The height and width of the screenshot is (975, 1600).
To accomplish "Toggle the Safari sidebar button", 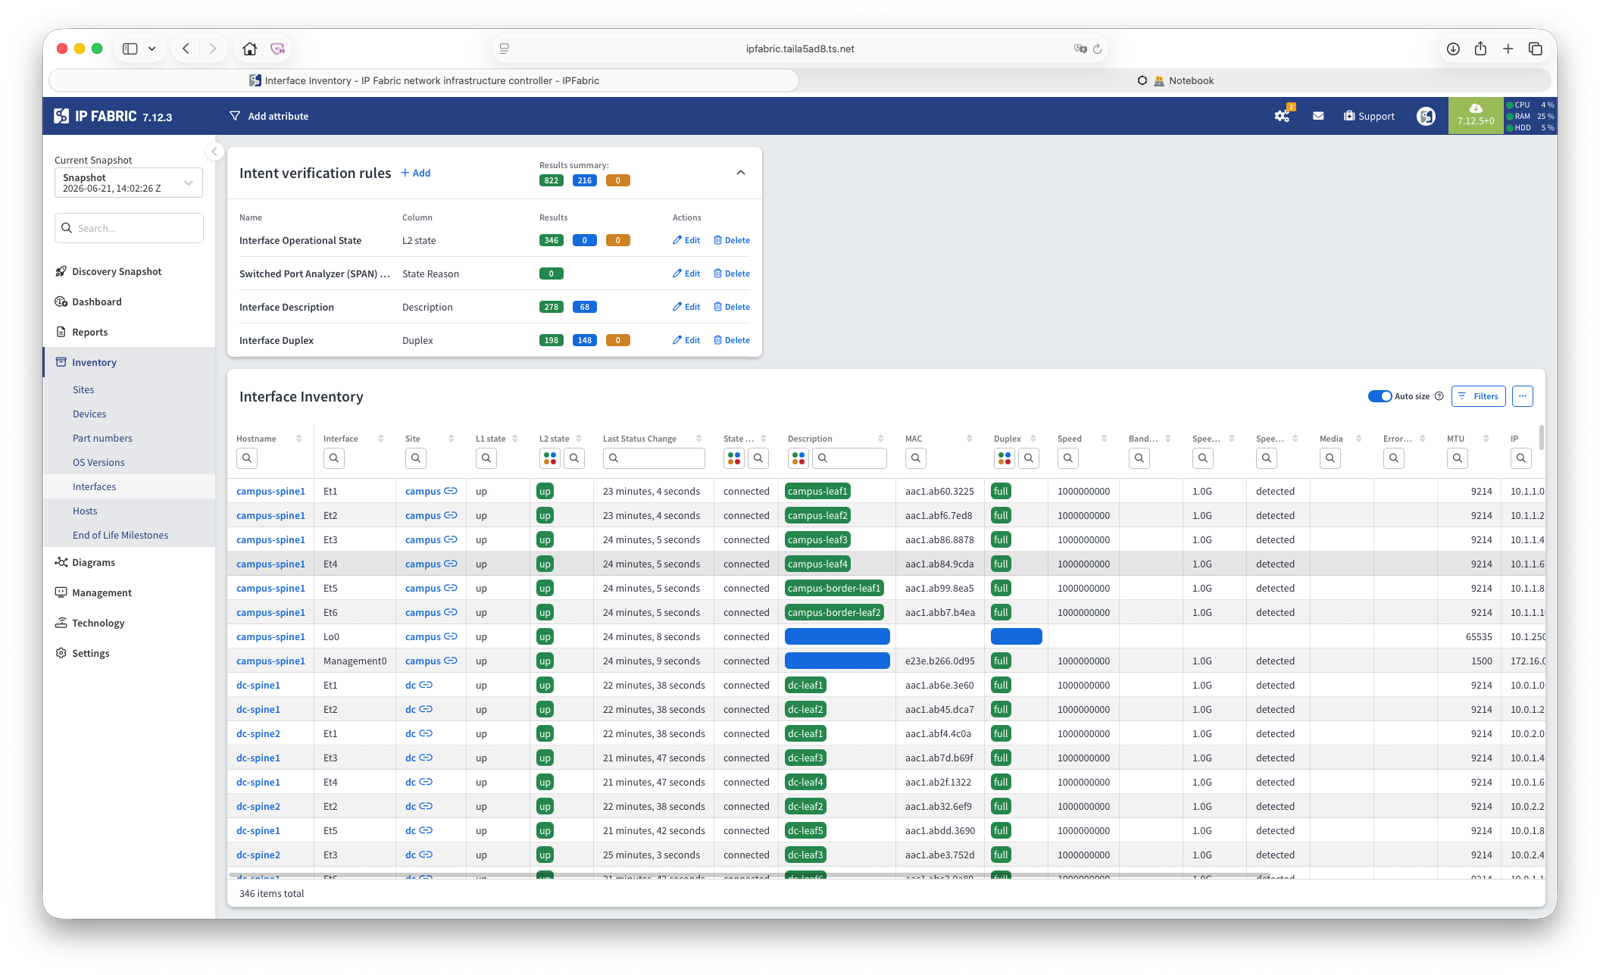I will pyautogui.click(x=130, y=48).
